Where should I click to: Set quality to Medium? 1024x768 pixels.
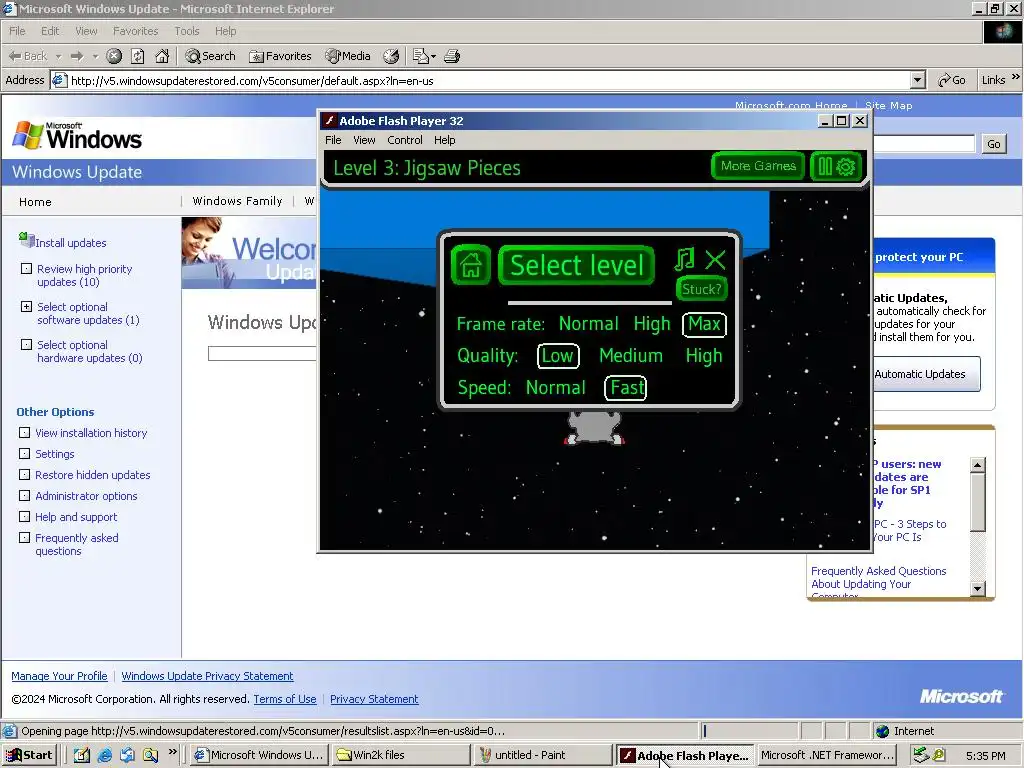pos(631,356)
